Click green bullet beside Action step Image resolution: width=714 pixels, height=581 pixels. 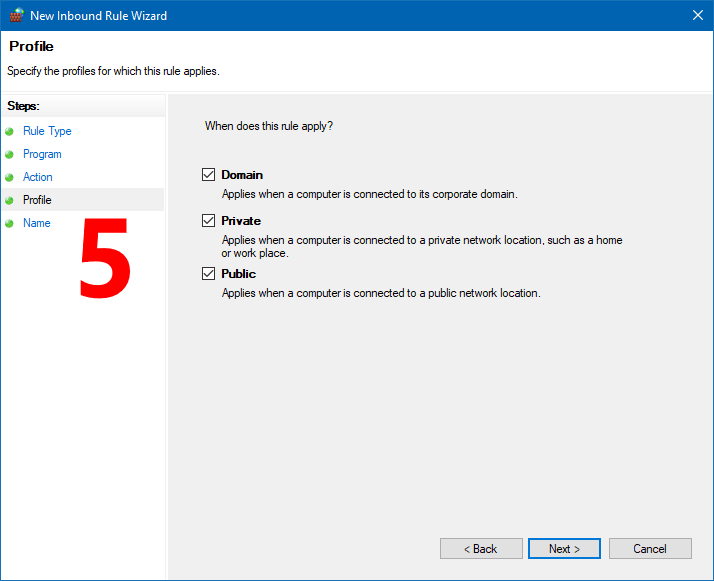click(9, 178)
